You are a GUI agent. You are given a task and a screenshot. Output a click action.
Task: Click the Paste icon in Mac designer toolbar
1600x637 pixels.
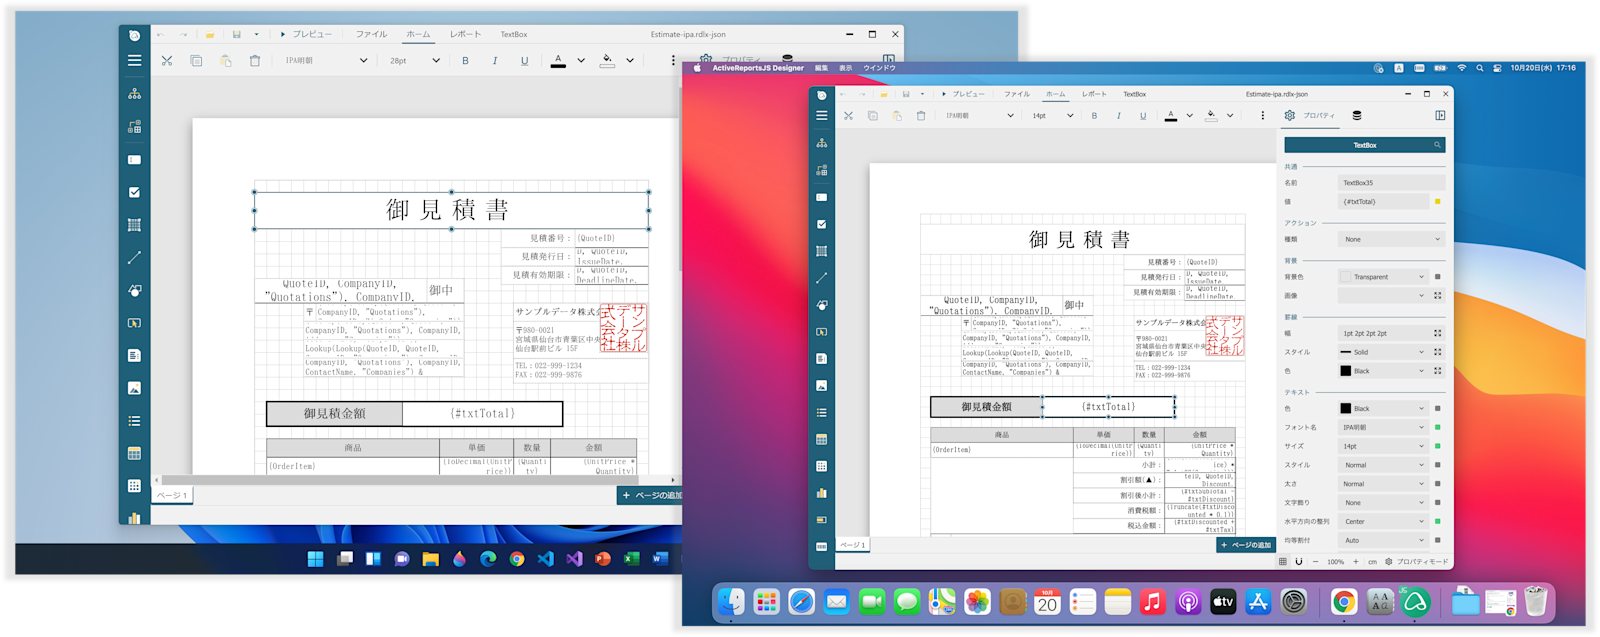(x=896, y=116)
